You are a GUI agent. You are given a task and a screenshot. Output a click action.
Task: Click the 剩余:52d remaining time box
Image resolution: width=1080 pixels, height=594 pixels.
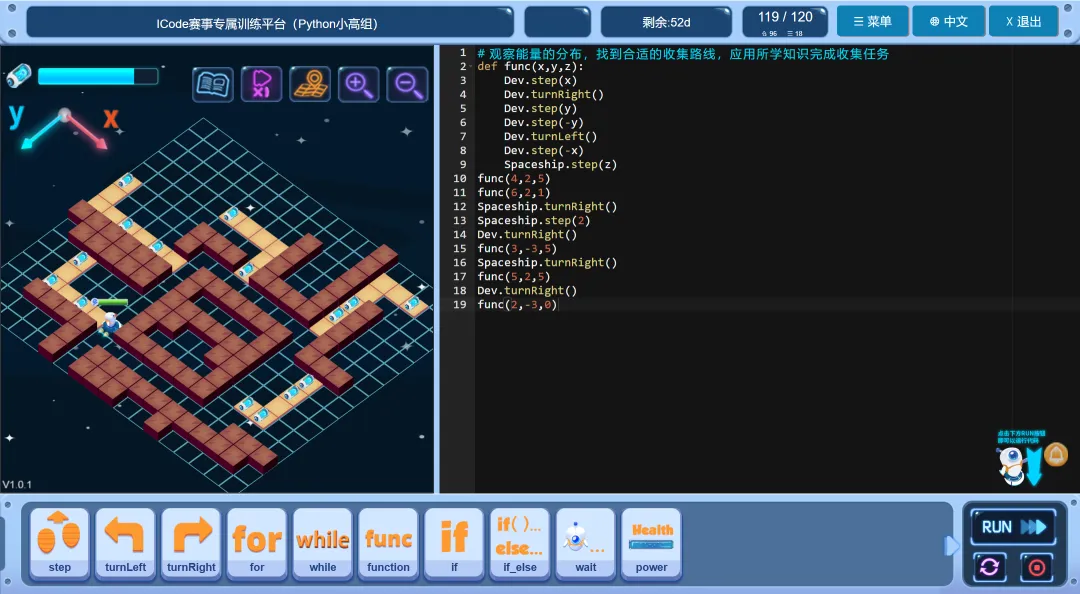click(x=666, y=22)
